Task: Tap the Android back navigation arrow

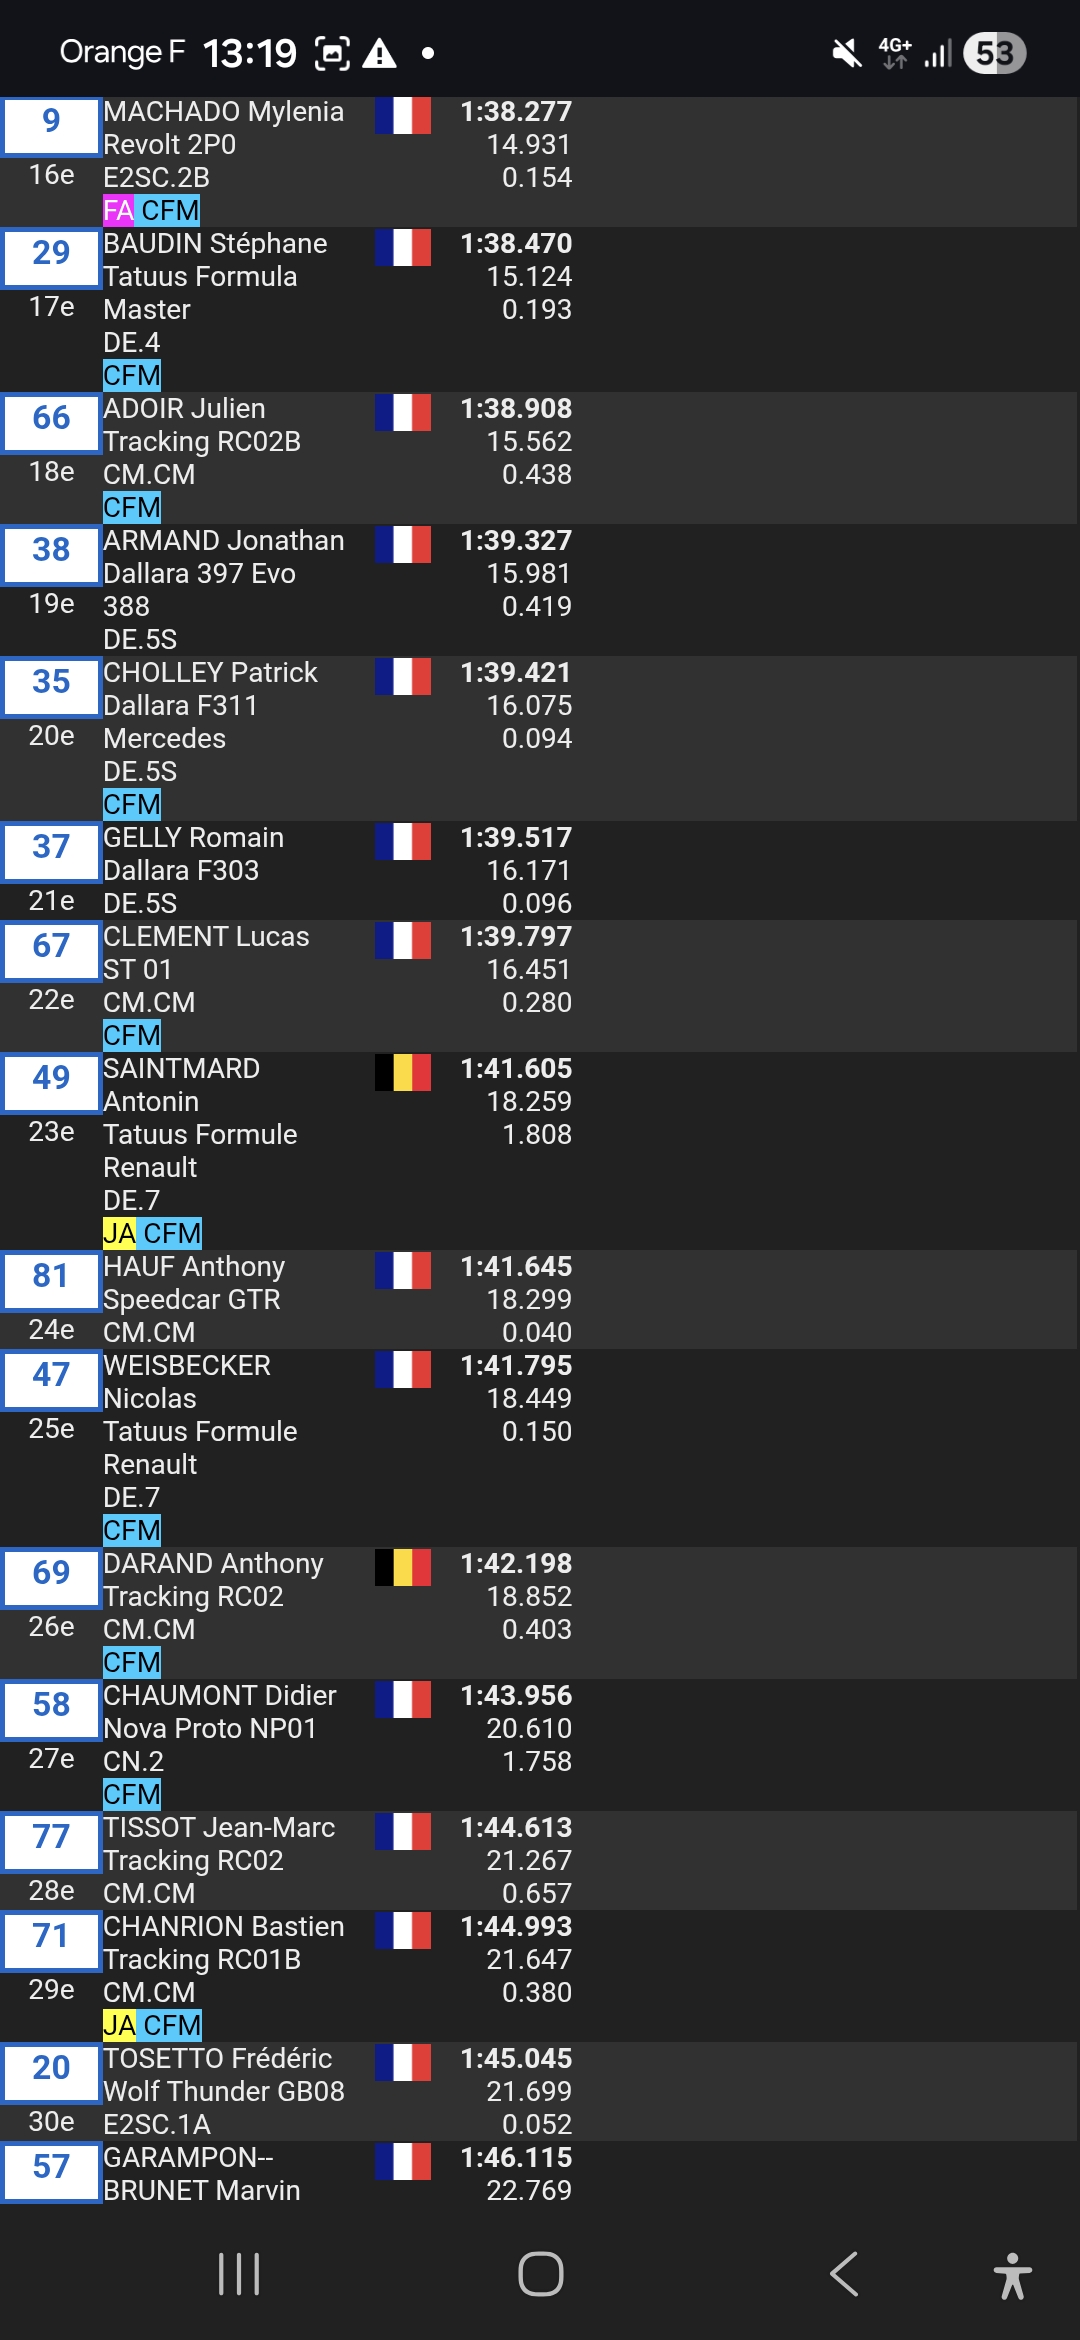Action: click(x=844, y=2274)
